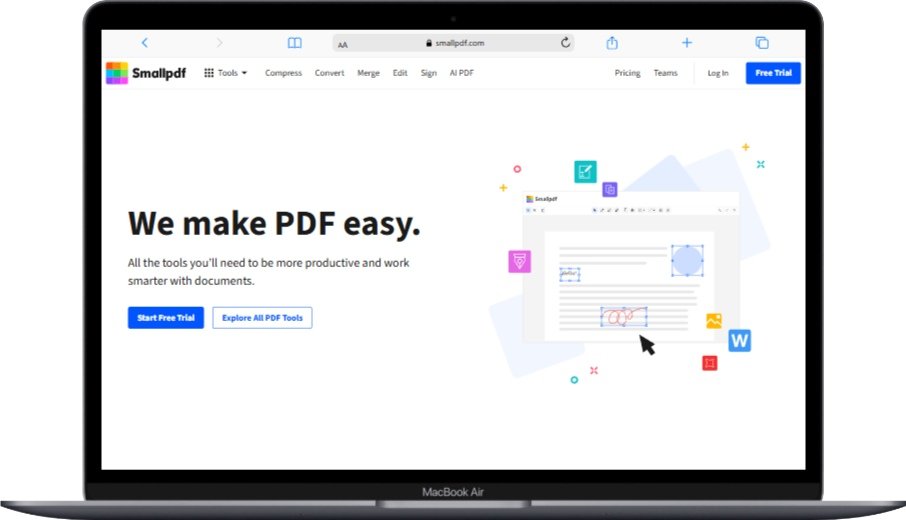Viewport: 906px width, 520px height.
Task: Click Explore All PDF Tools button
Action: coord(262,318)
